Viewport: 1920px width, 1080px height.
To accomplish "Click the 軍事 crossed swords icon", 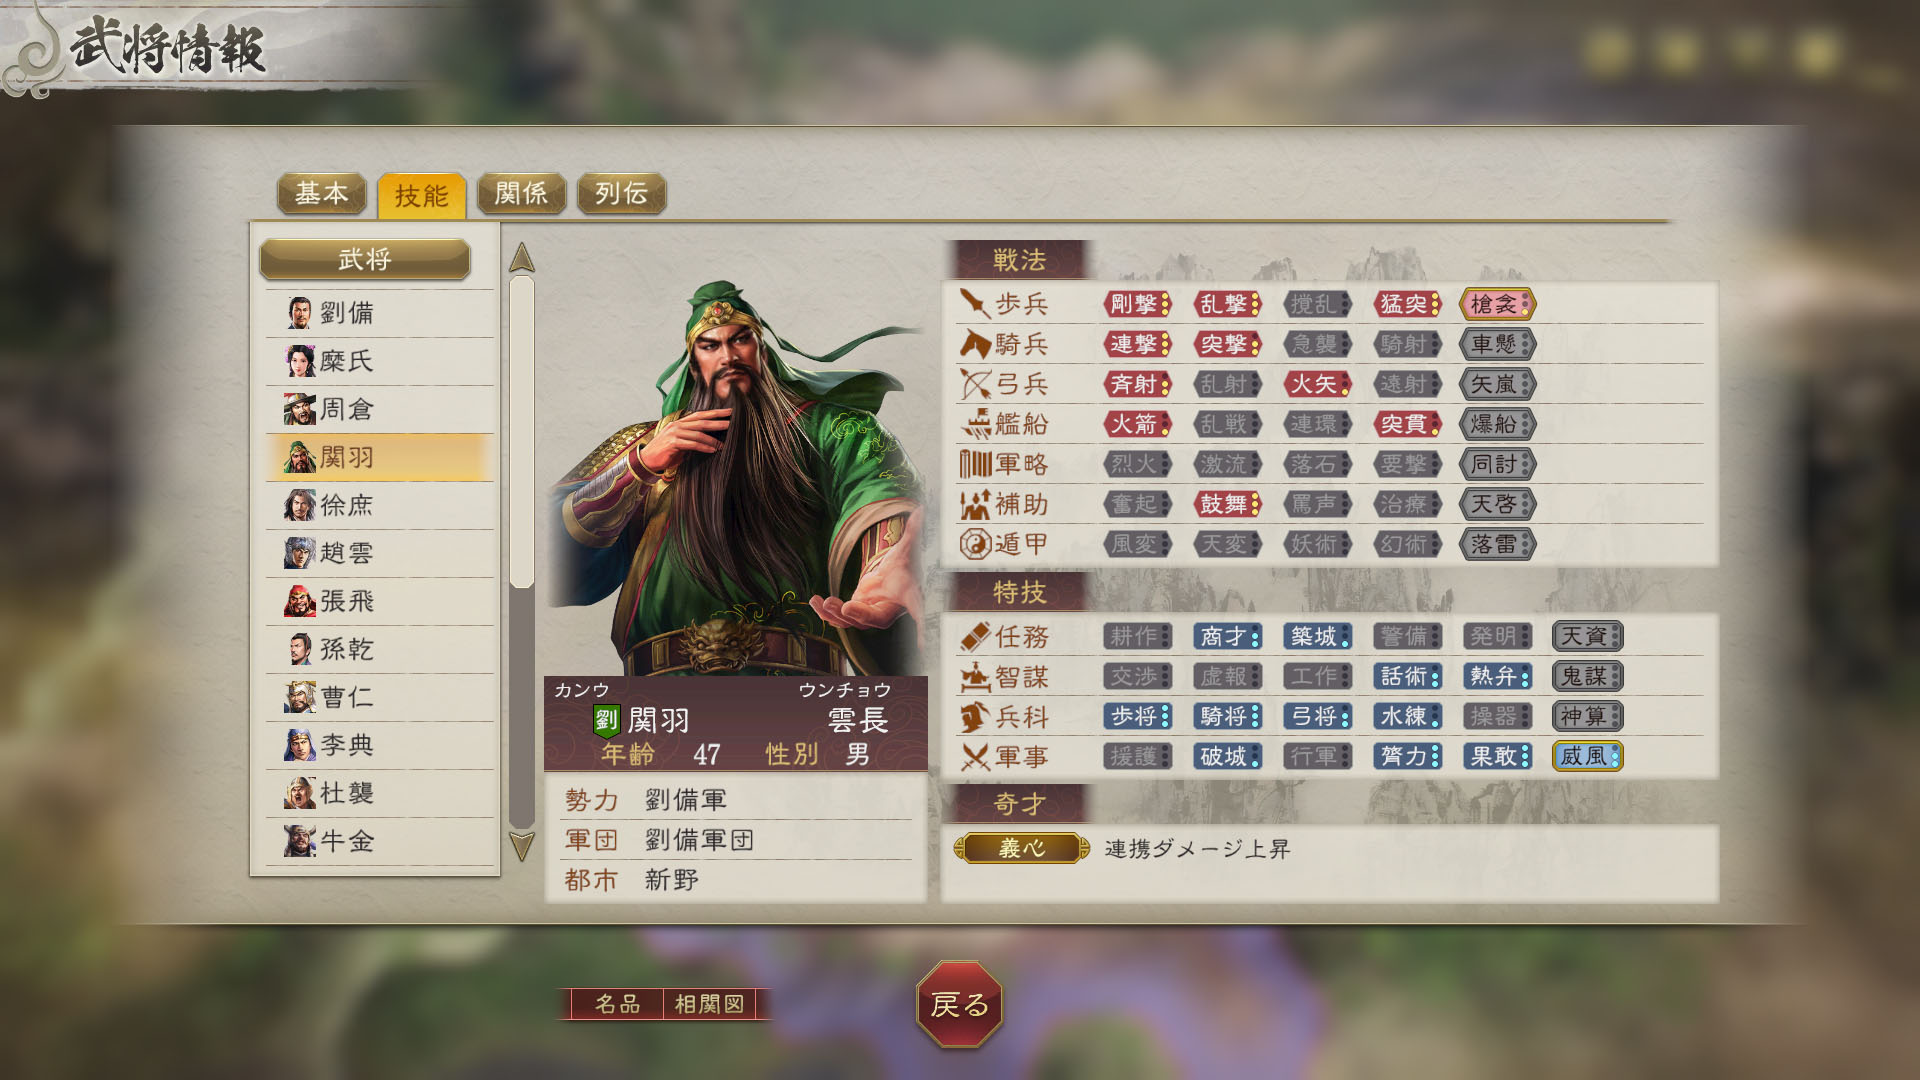I will (x=975, y=756).
